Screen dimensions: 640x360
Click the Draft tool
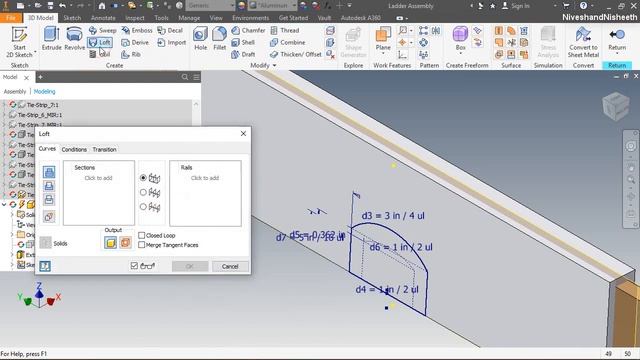click(243, 54)
